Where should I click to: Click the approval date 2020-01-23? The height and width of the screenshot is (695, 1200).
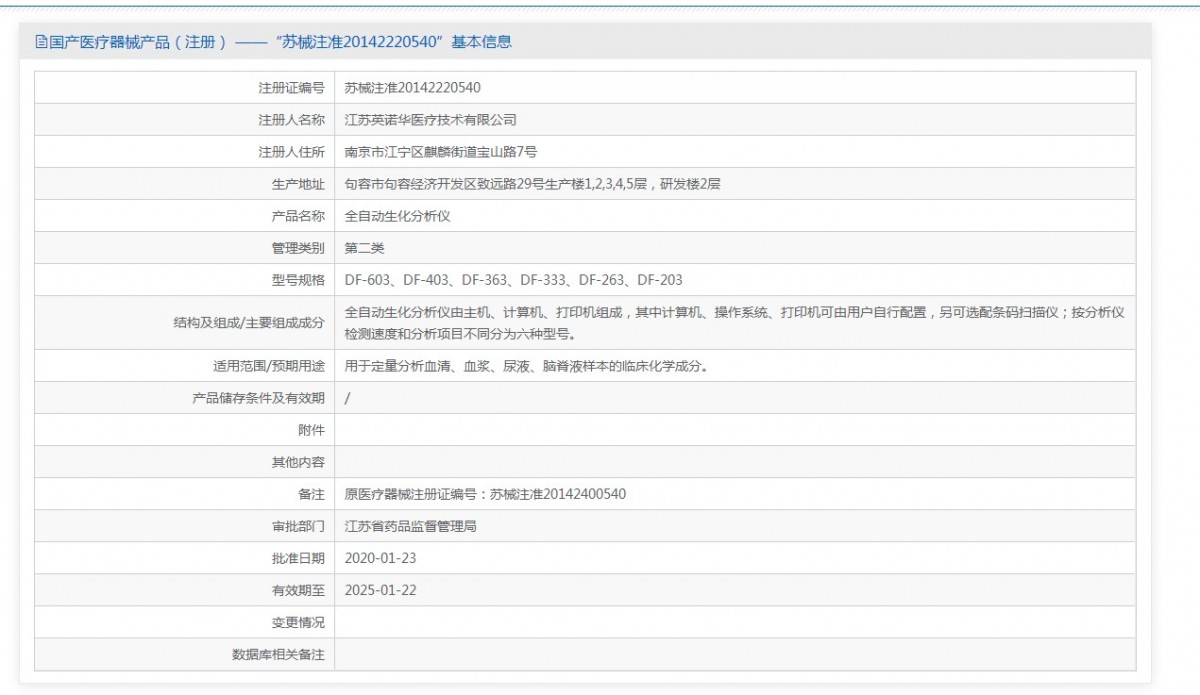380,558
